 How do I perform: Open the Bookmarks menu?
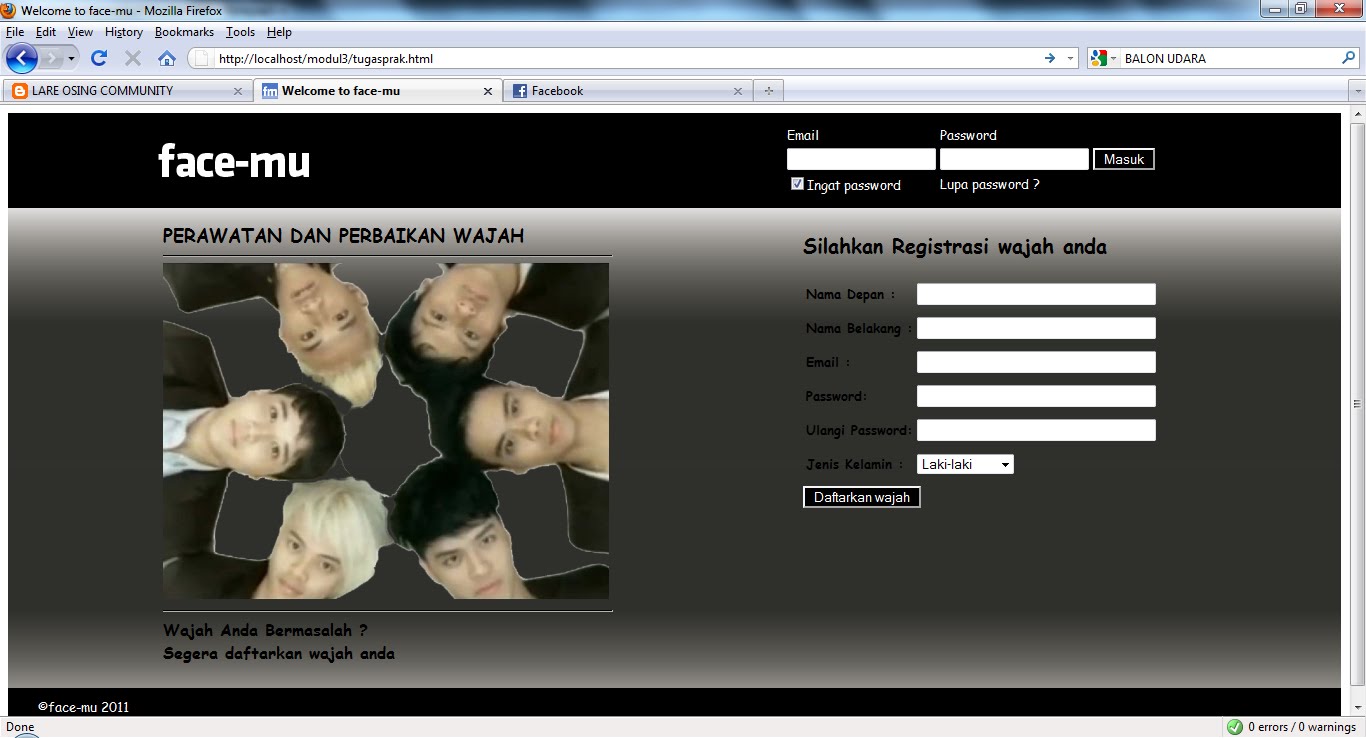point(184,32)
